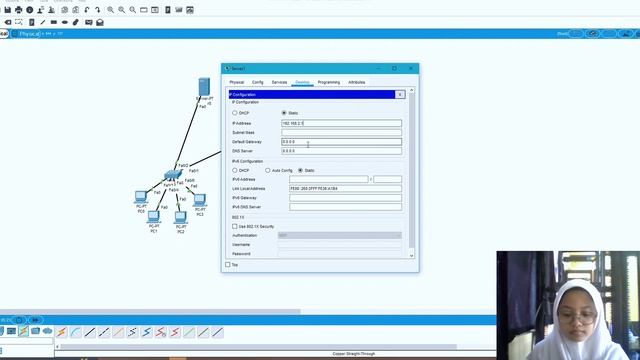
Task: Select Static under IP Configuration
Action: [284, 113]
